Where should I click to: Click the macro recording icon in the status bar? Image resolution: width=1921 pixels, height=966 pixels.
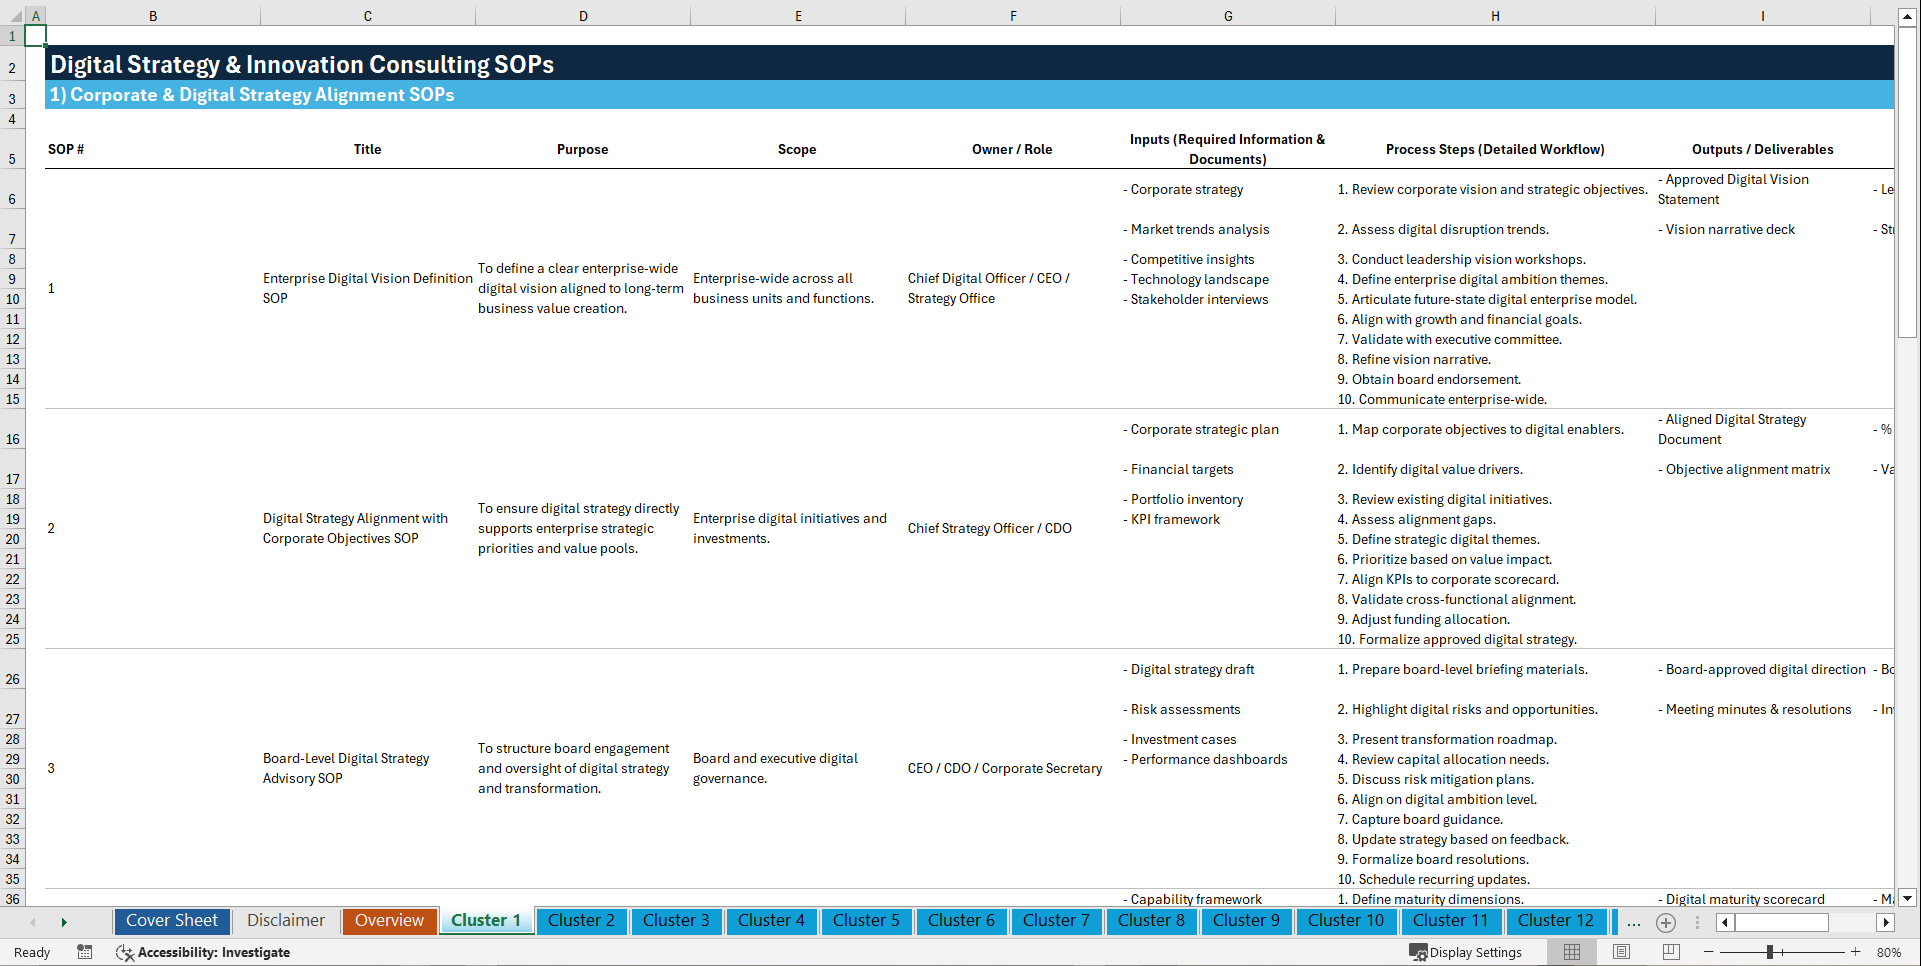85,952
